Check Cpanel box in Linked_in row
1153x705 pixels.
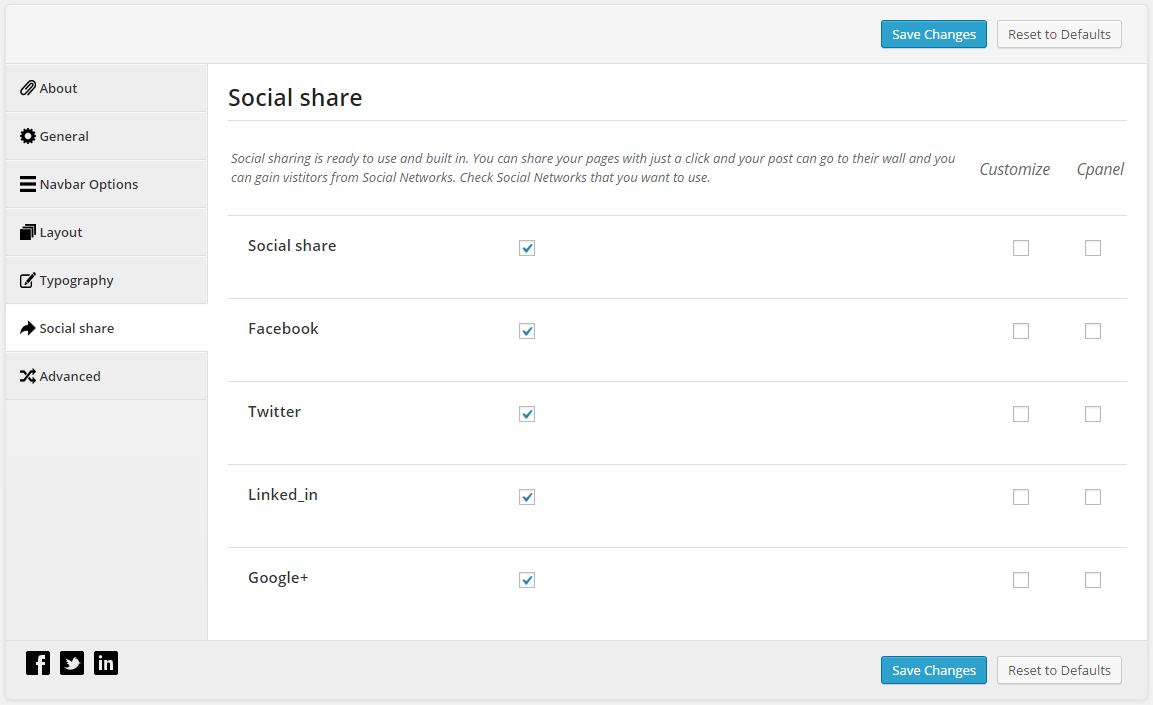pyautogui.click(x=1093, y=497)
